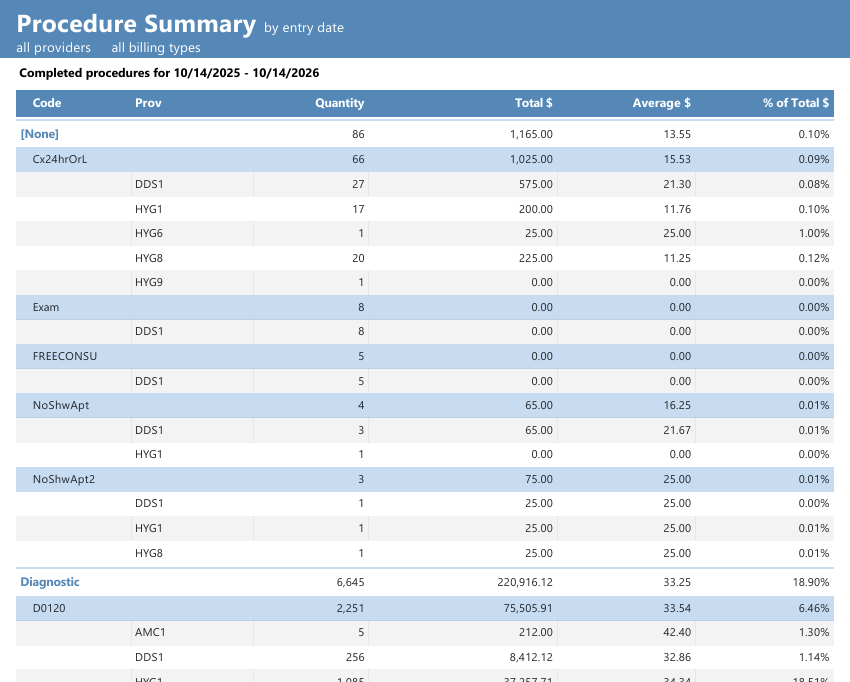Click the Code column header
The width and height of the screenshot is (850, 682).
pyautogui.click(x=47, y=103)
